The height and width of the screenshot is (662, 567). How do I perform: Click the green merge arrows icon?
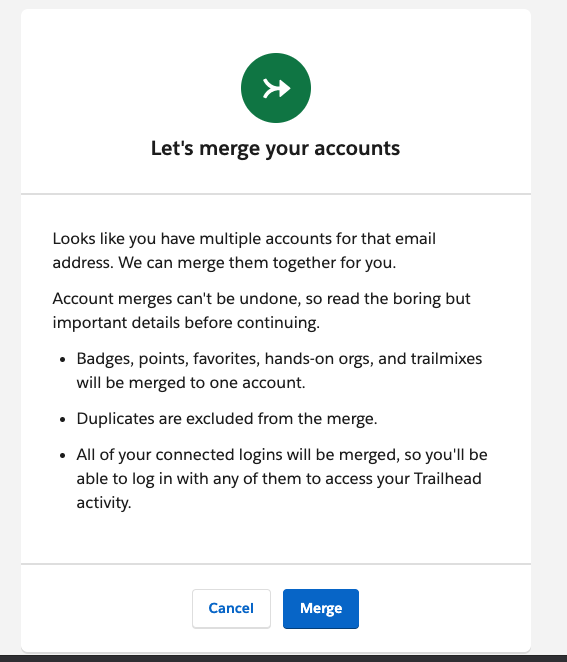click(x=276, y=88)
